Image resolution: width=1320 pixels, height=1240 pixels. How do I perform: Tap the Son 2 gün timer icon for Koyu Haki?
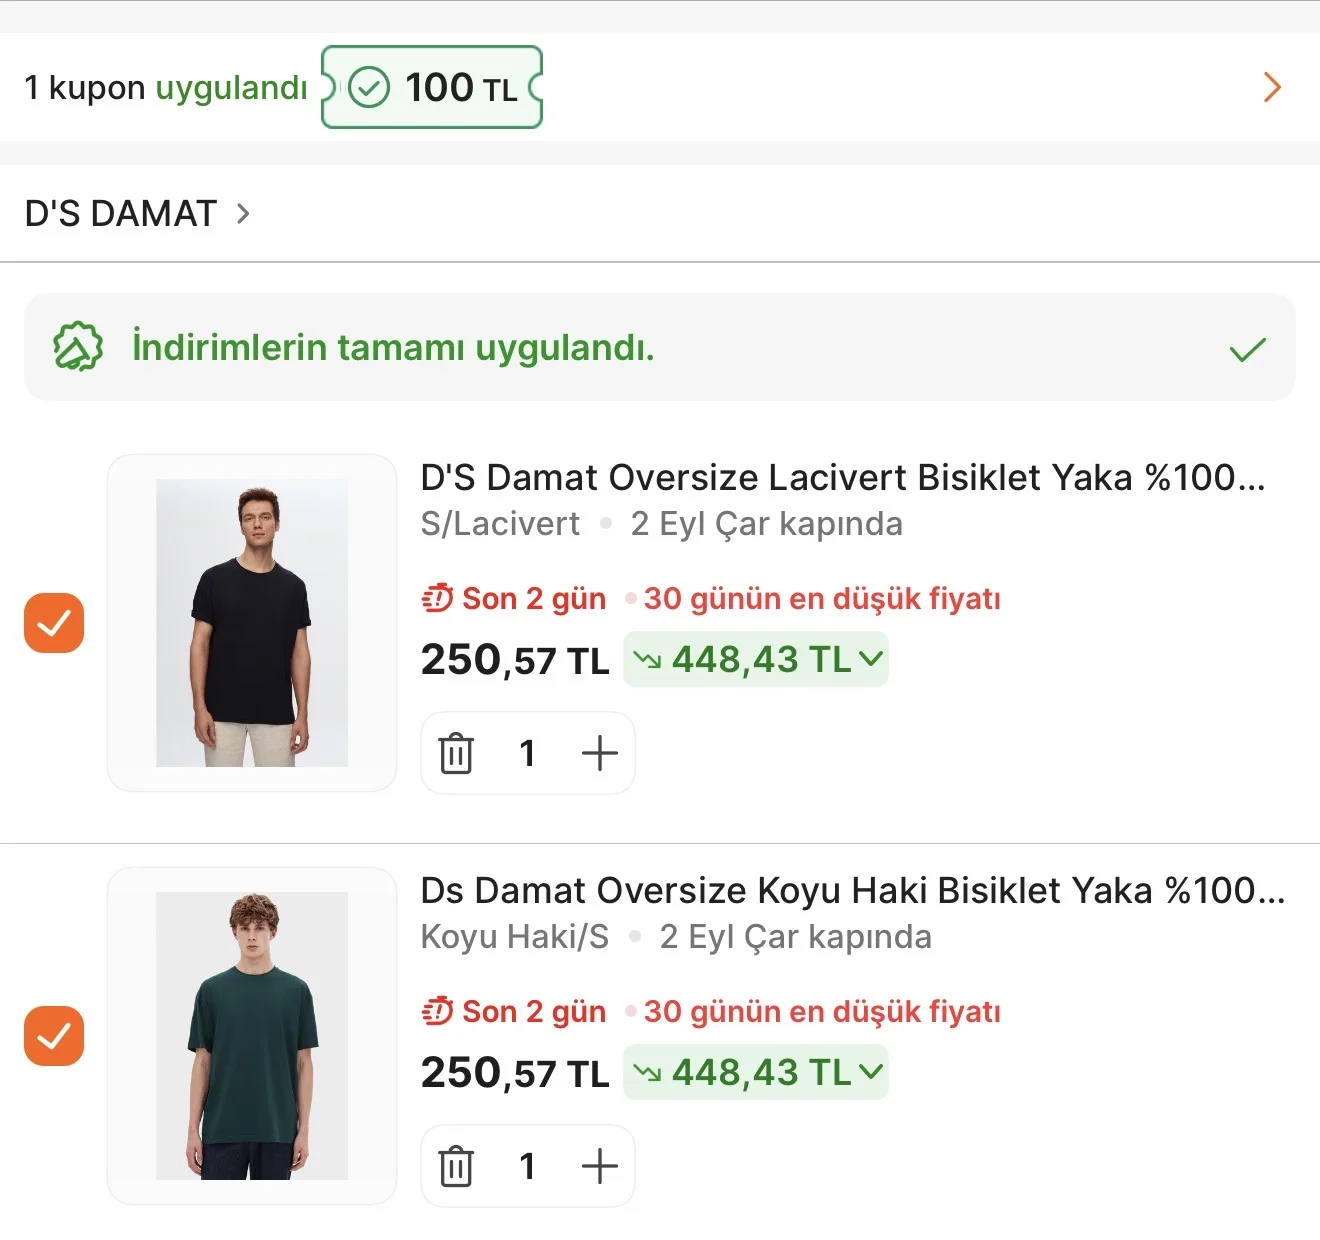437,1011
